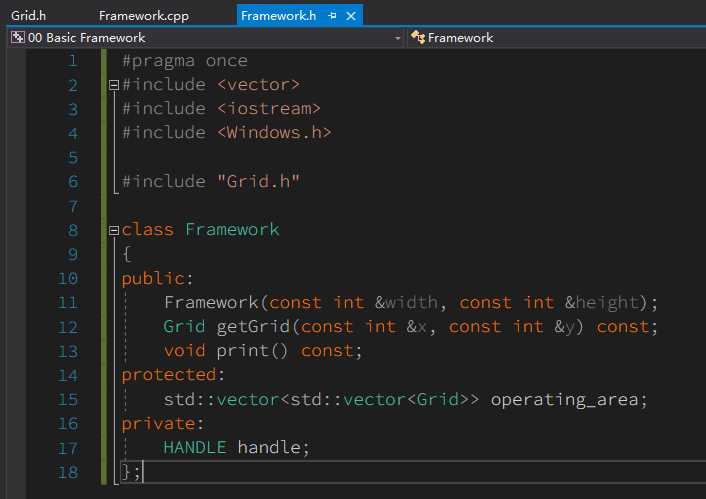
Task: Click the HANDLE type on line 17
Action: 195,447
